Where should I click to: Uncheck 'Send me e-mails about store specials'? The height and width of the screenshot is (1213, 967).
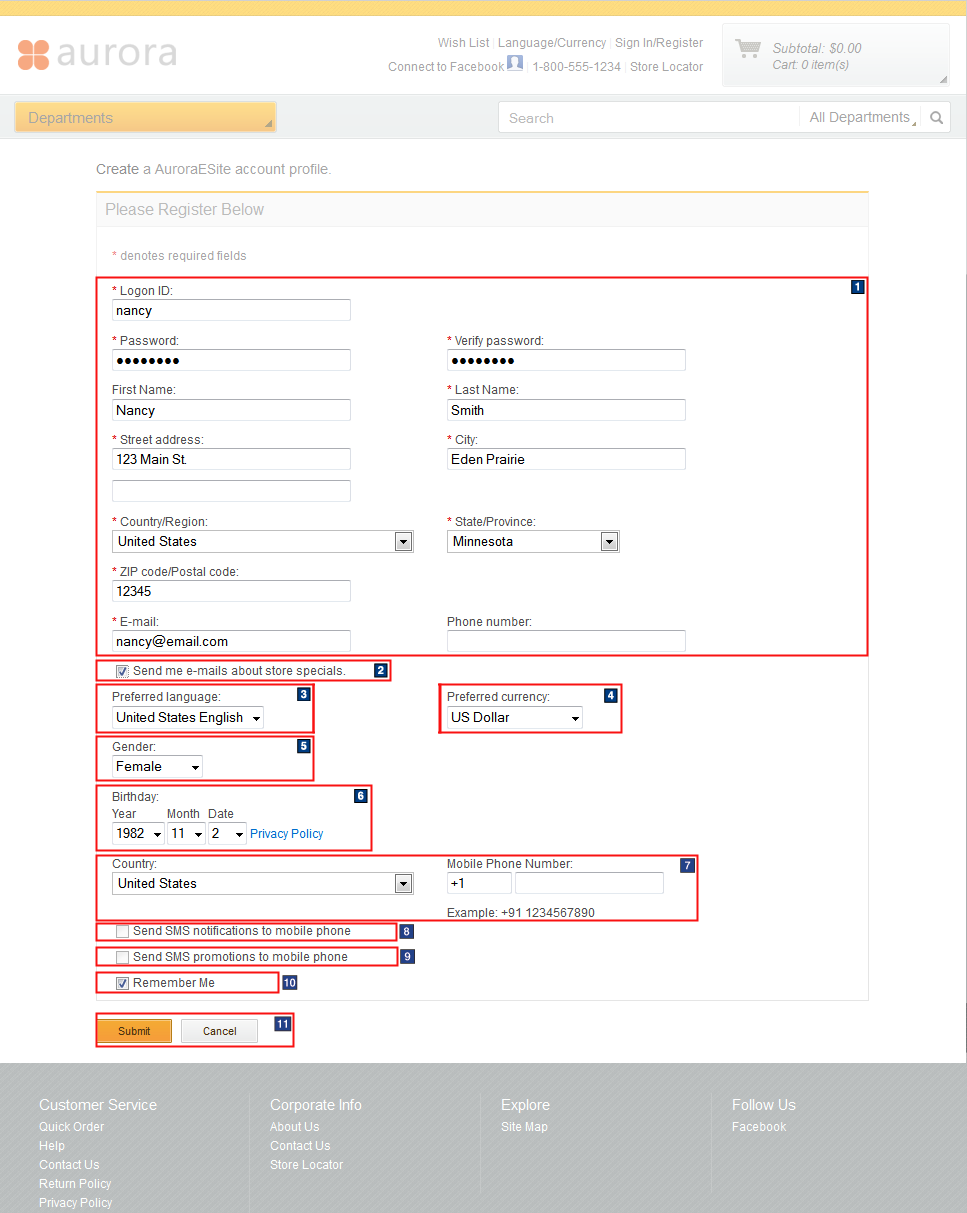coord(122,671)
